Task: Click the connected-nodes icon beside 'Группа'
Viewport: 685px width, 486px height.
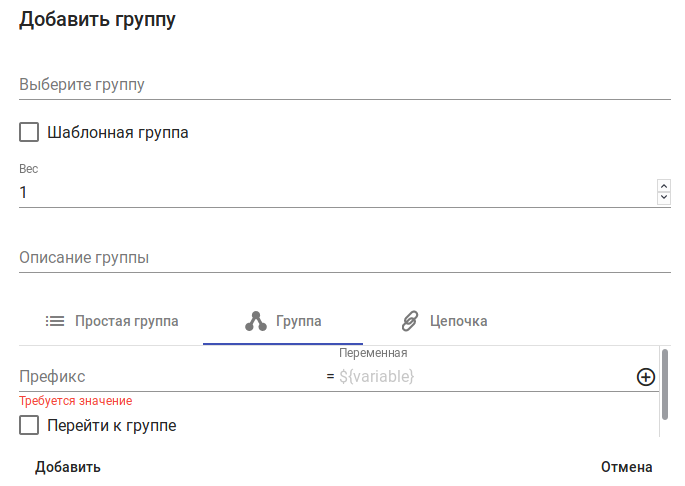Action: tap(255, 321)
